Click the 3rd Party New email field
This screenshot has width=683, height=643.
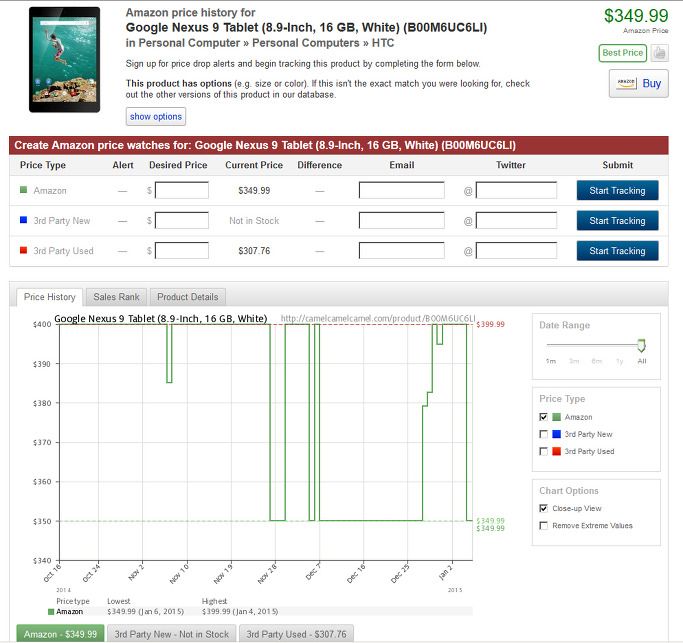click(x=402, y=220)
